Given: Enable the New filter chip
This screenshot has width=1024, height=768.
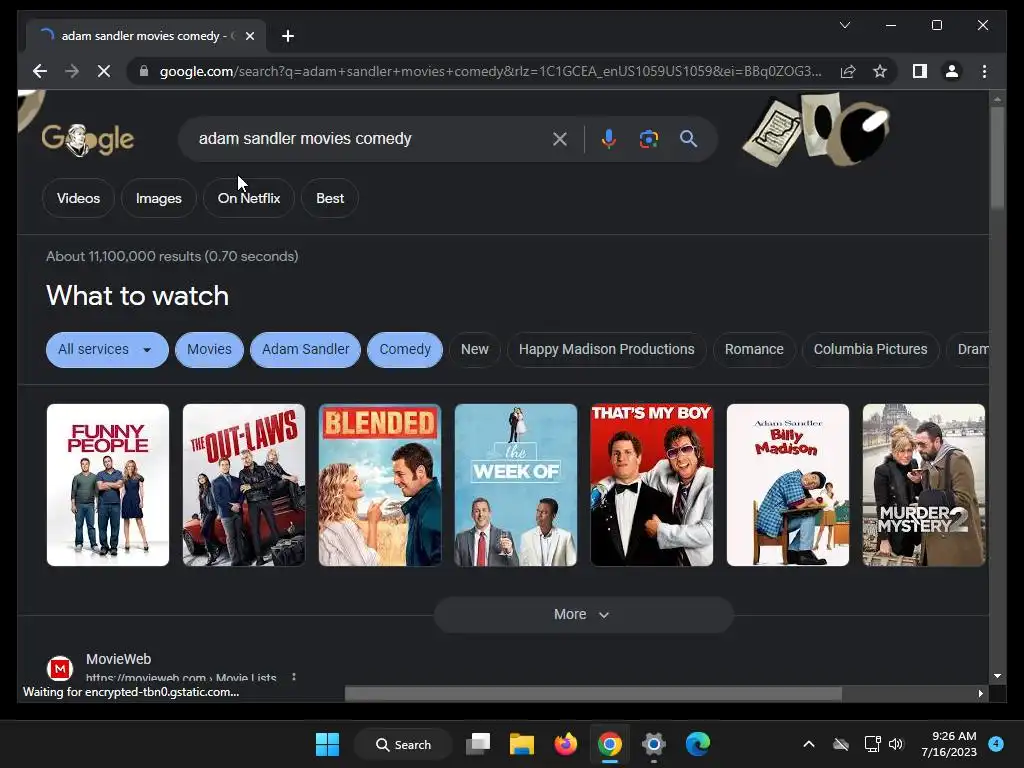Looking at the screenshot, I should pyautogui.click(x=475, y=349).
